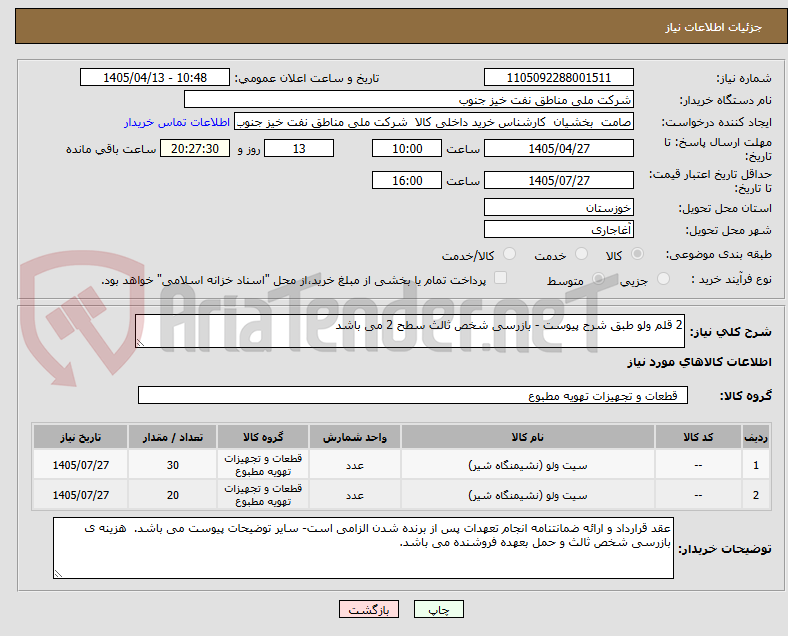Click the announcement date field 1405/04/13 - 10:48
Image resolution: width=788 pixels, height=636 pixels.
tap(155, 78)
